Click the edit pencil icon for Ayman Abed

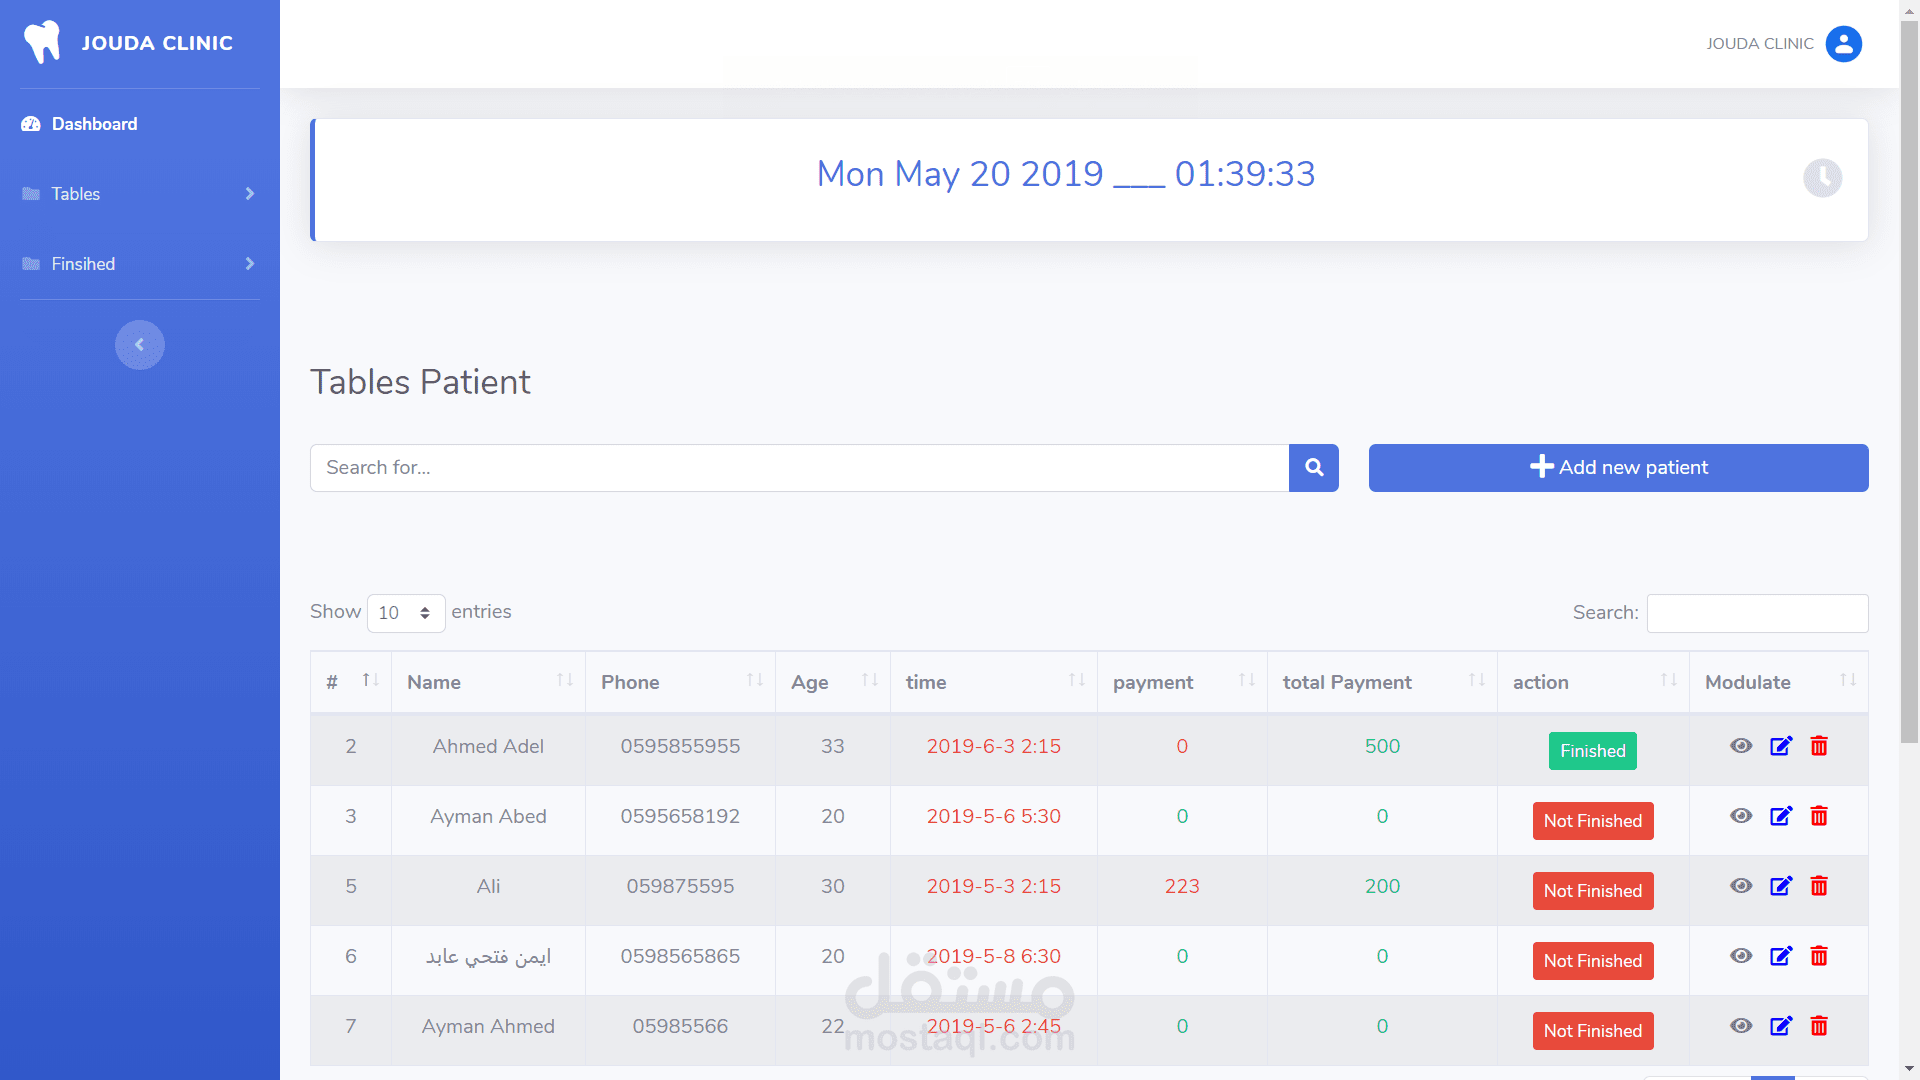[x=1781, y=816]
